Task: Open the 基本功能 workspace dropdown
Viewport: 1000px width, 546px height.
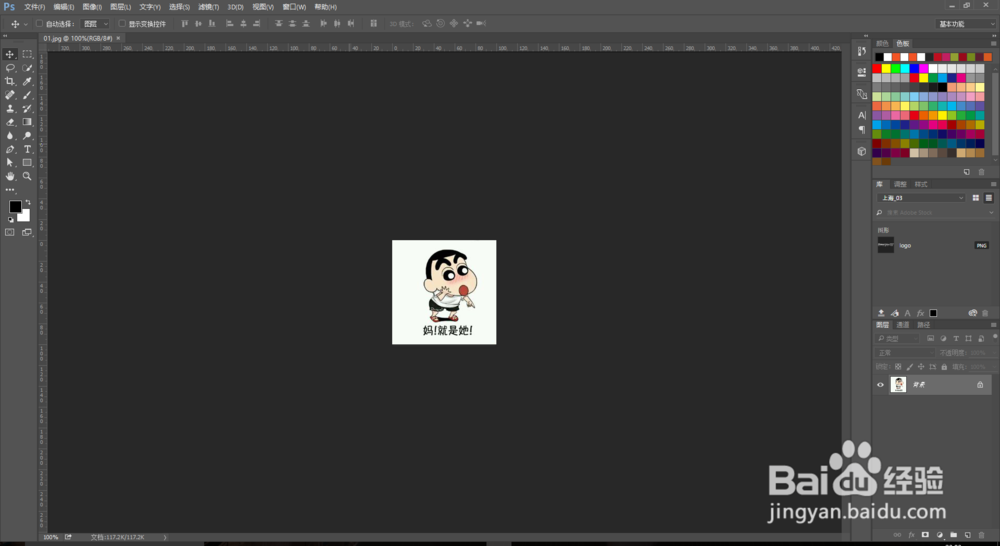Action: coord(966,24)
